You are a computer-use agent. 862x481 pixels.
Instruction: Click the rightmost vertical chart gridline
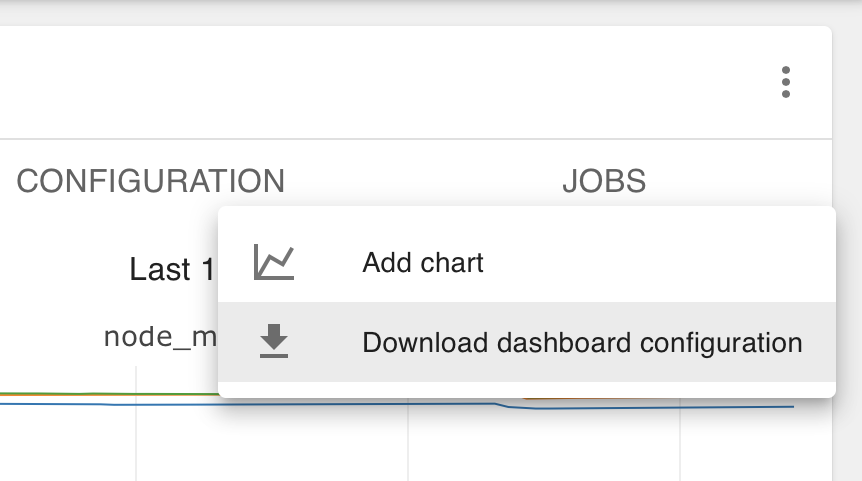pyautogui.click(x=680, y=440)
